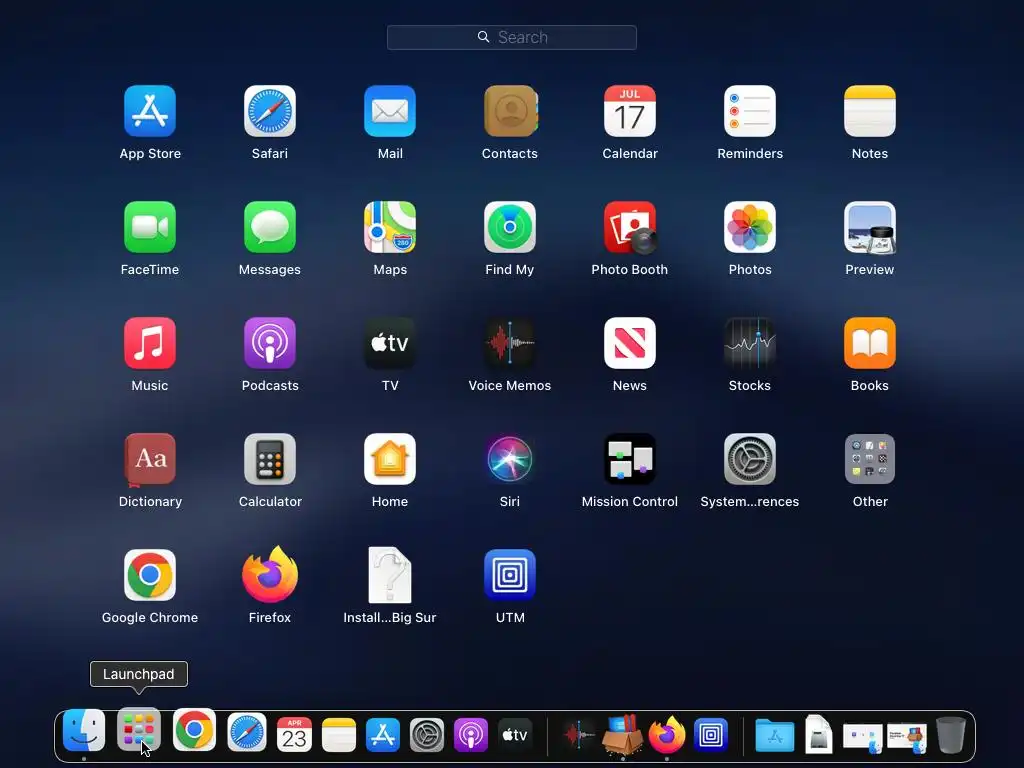Open App Store from Launchpad grid
The image size is (1024, 768).
150,111
